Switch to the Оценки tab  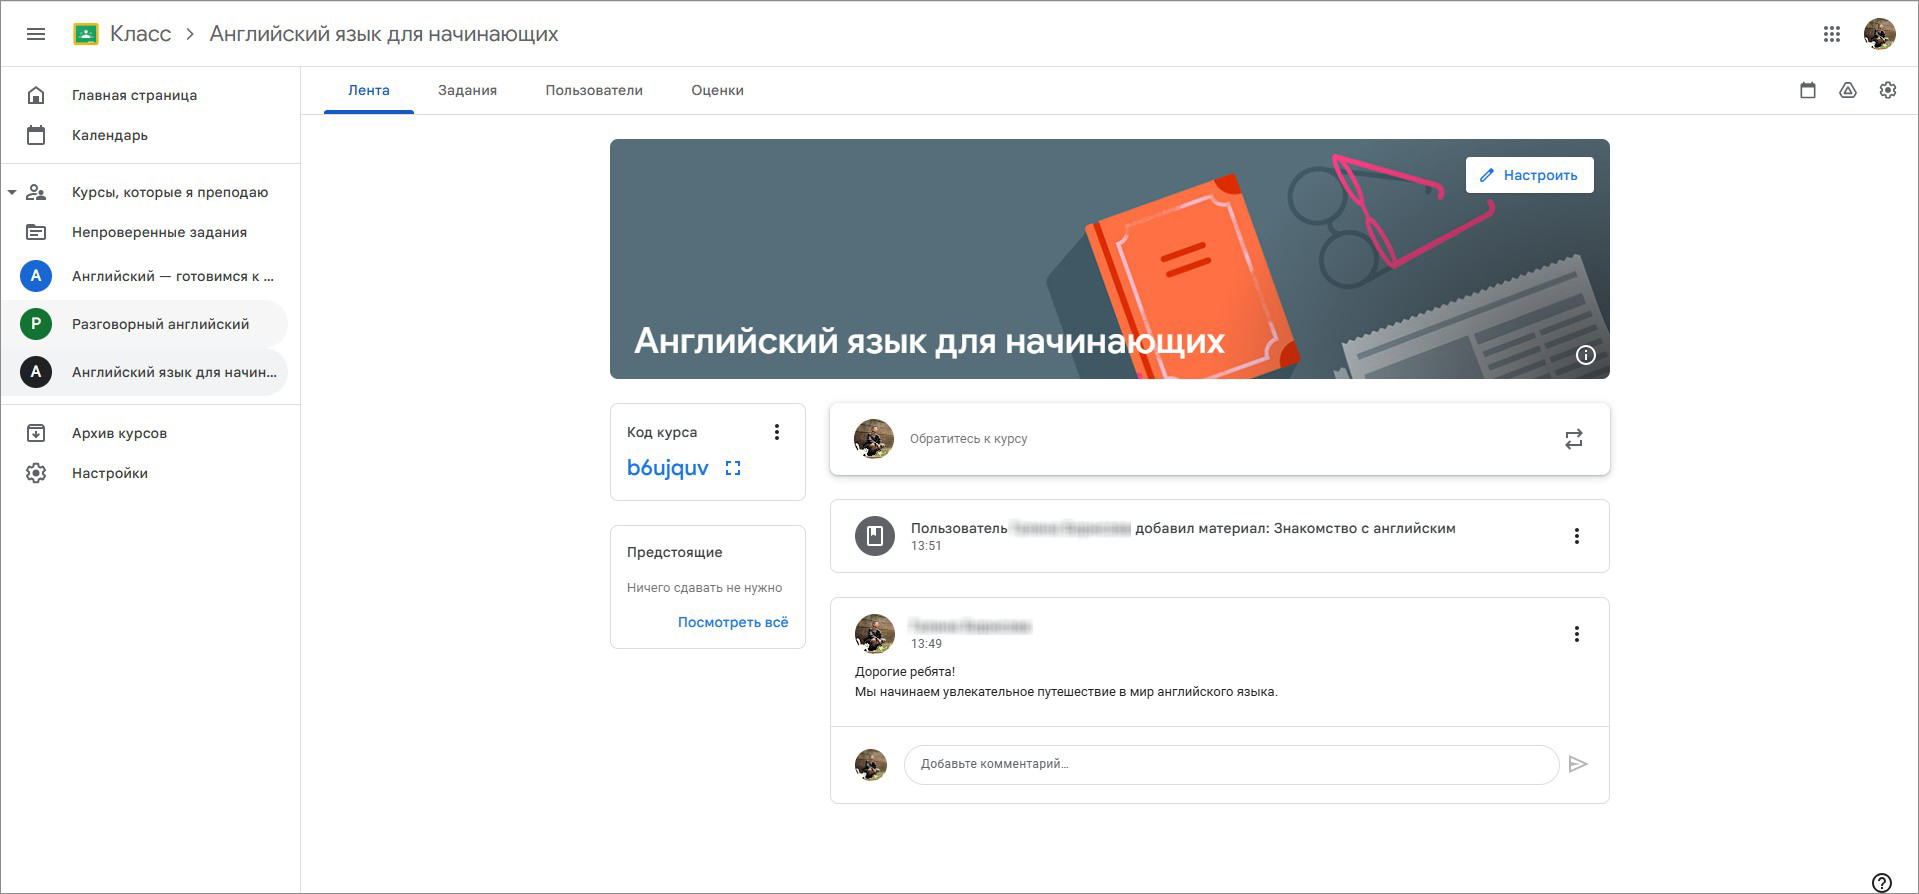(x=717, y=90)
